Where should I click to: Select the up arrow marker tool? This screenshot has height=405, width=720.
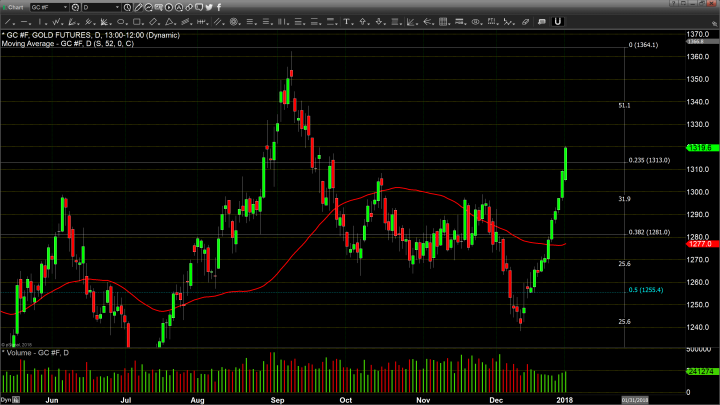coord(363,22)
